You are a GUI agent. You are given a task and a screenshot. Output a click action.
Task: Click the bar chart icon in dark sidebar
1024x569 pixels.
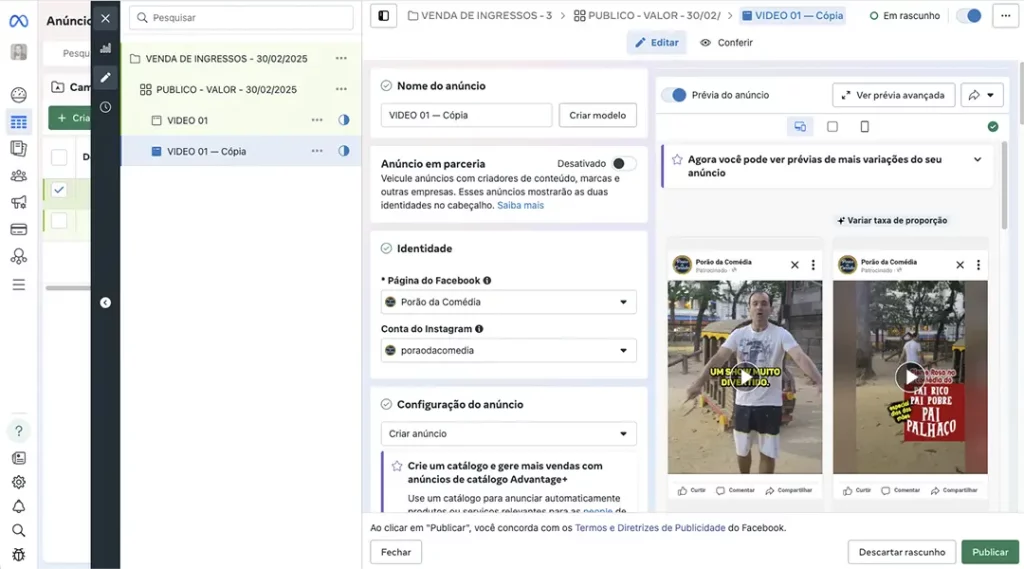point(105,48)
